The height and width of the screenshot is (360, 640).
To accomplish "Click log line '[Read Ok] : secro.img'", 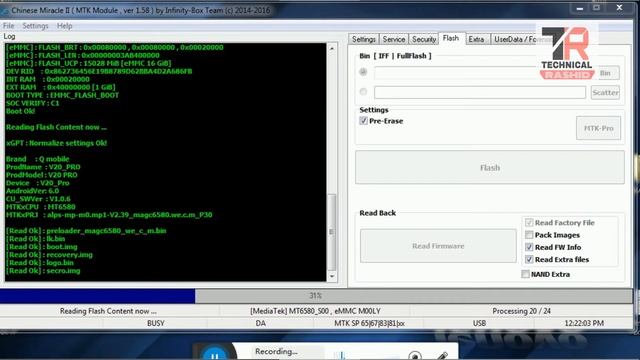I will [43, 271].
